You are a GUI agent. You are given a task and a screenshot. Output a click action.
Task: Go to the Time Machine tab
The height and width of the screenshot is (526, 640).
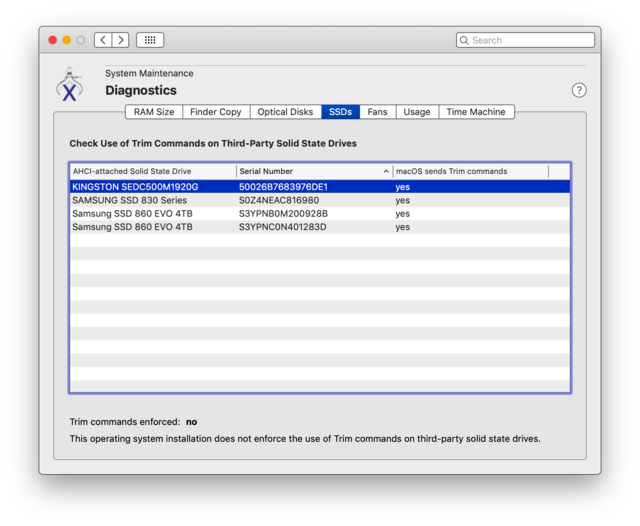[x=476, y=112]
